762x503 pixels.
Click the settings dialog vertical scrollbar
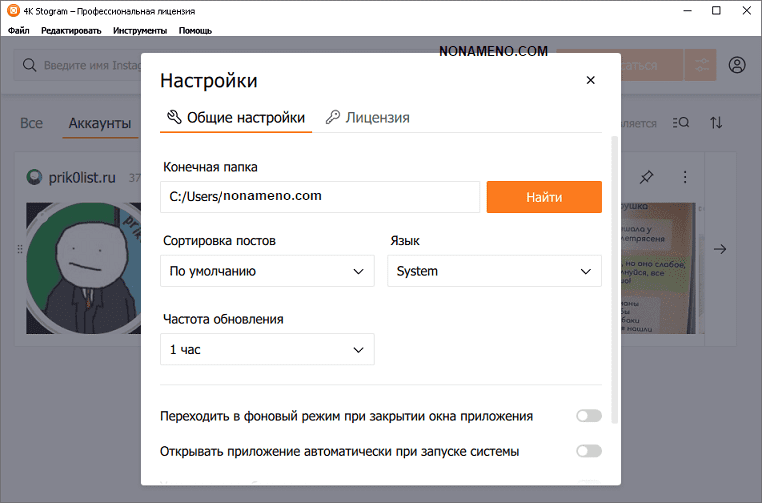pos(614,280)
